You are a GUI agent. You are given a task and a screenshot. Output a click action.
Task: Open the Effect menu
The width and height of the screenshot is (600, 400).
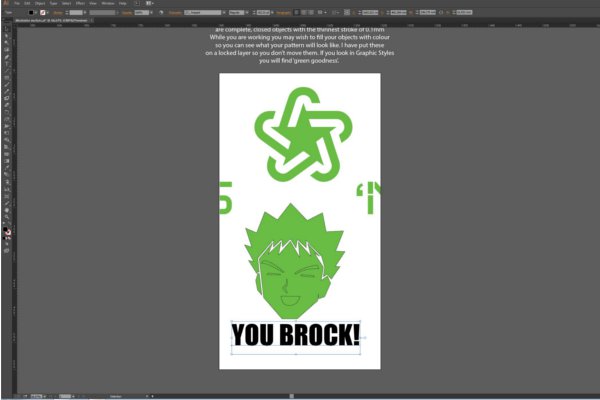(80, 3)
